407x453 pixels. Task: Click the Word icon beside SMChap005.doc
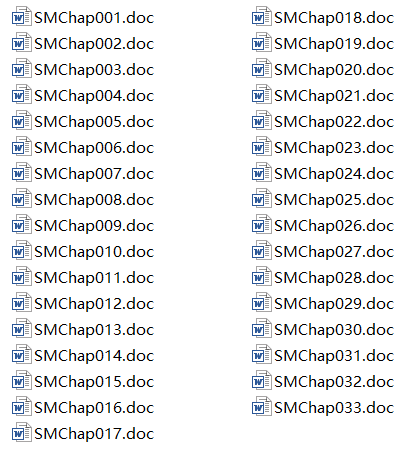(x=22, y=121)
